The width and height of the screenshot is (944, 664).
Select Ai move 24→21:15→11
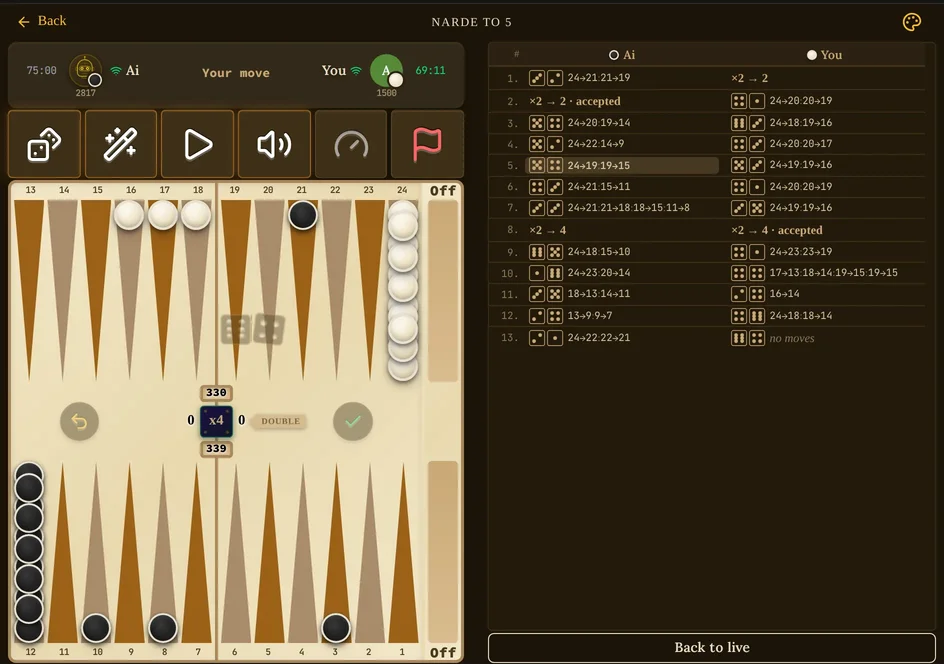(598, 187)
